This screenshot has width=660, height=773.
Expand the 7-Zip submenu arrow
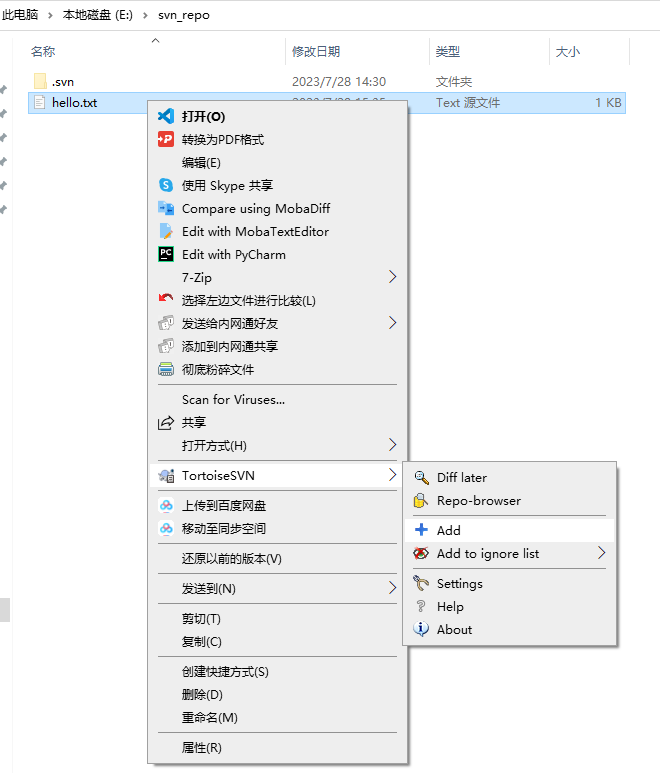392,277
